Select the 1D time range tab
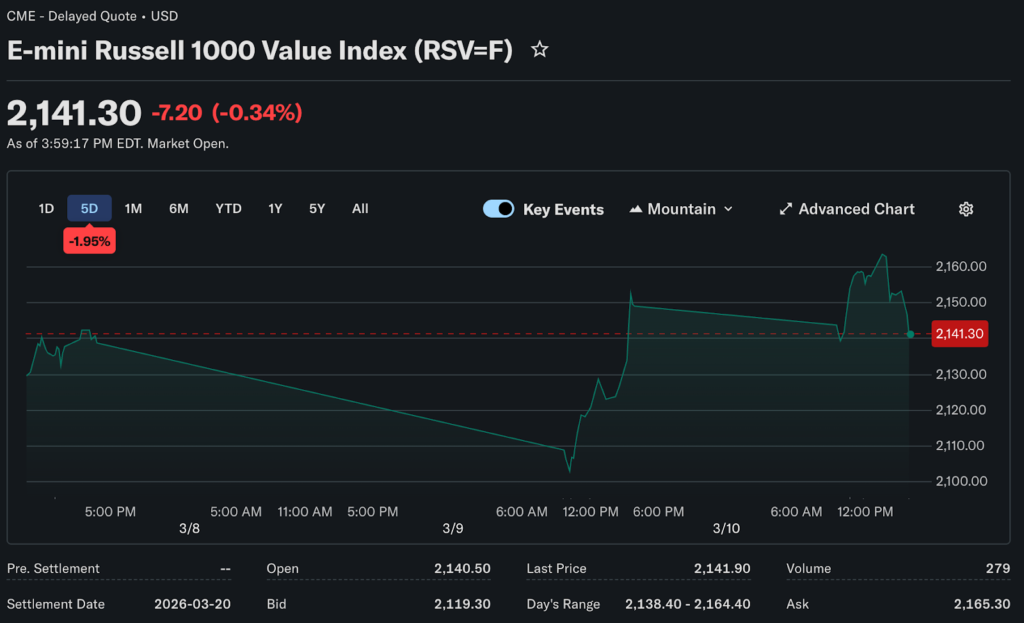Viewport: 1024px width, 623px height. pyautogui.click(x=46, y=208)
